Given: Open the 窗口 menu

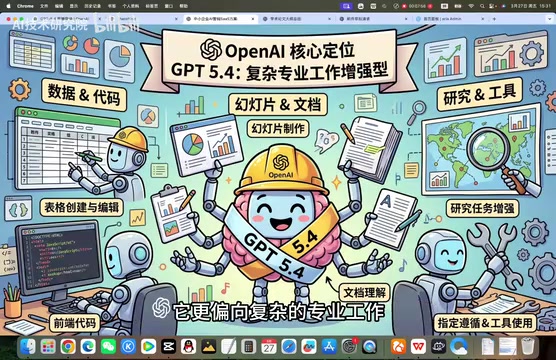Looking at the screenshot, I should pos(169,6).
